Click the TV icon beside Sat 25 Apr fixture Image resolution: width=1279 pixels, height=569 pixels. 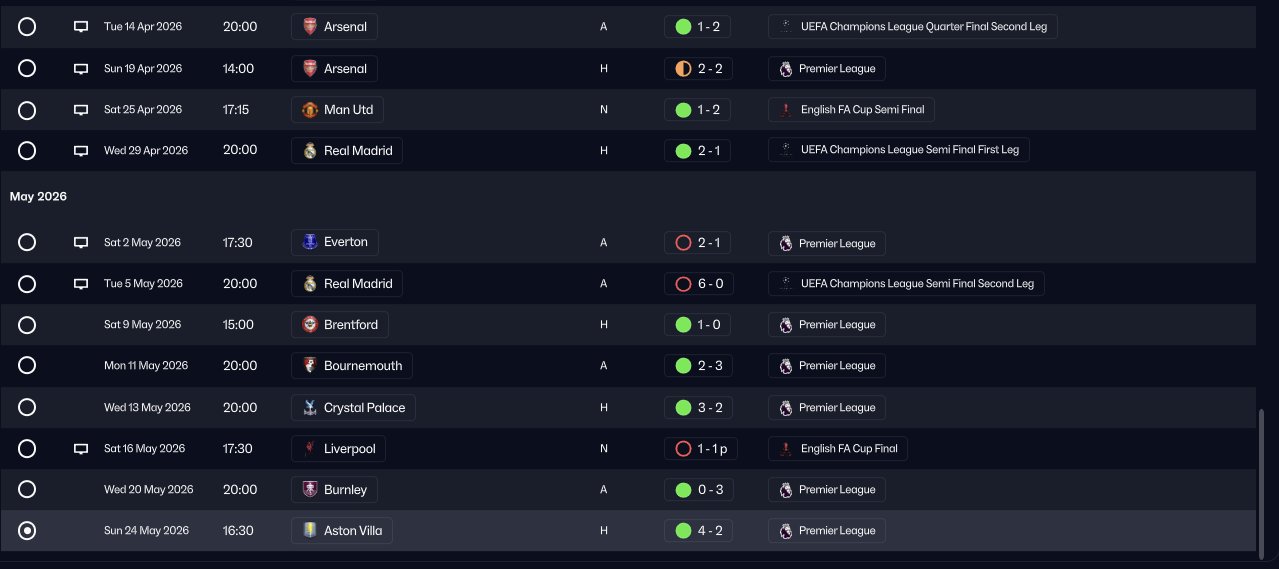(x=81, y=110)
